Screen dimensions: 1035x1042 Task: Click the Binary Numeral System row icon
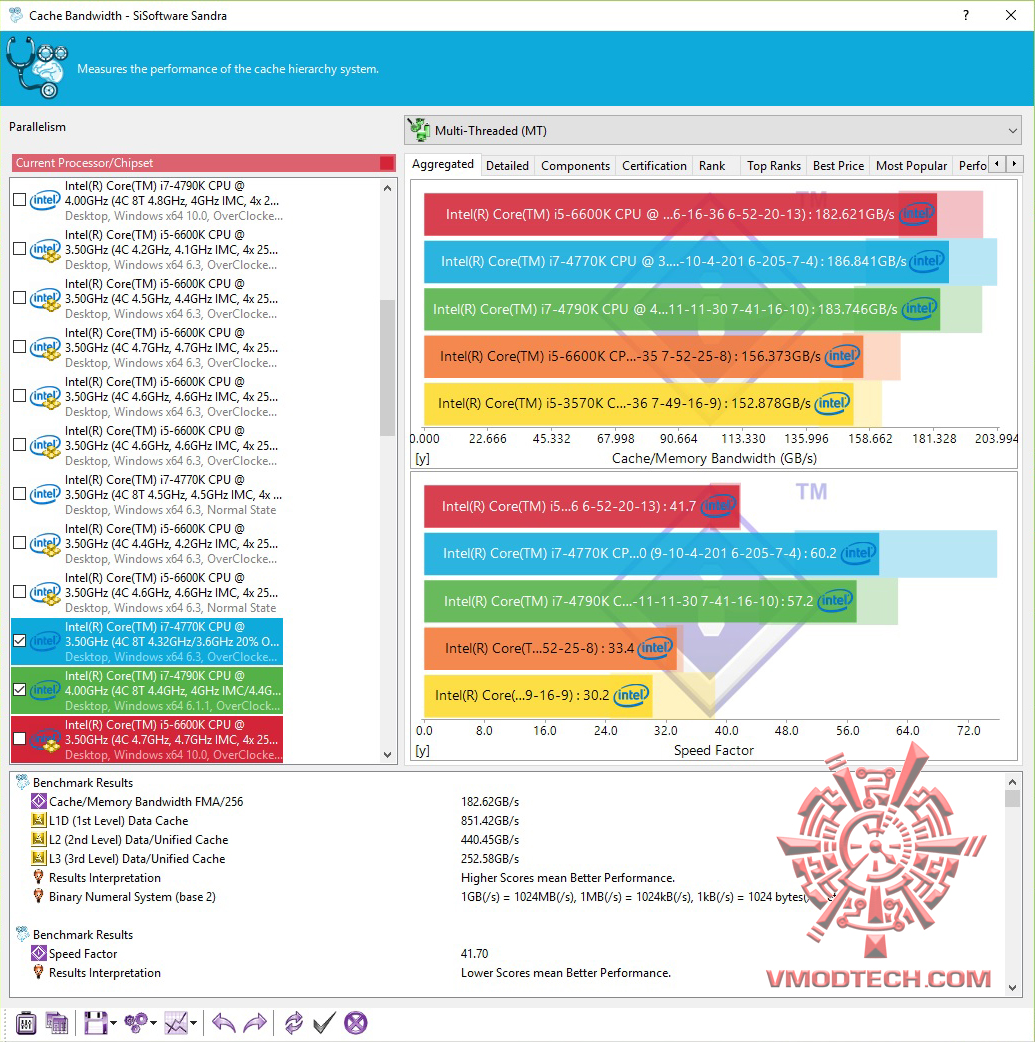pyautogui.click(x=39, y=896)
